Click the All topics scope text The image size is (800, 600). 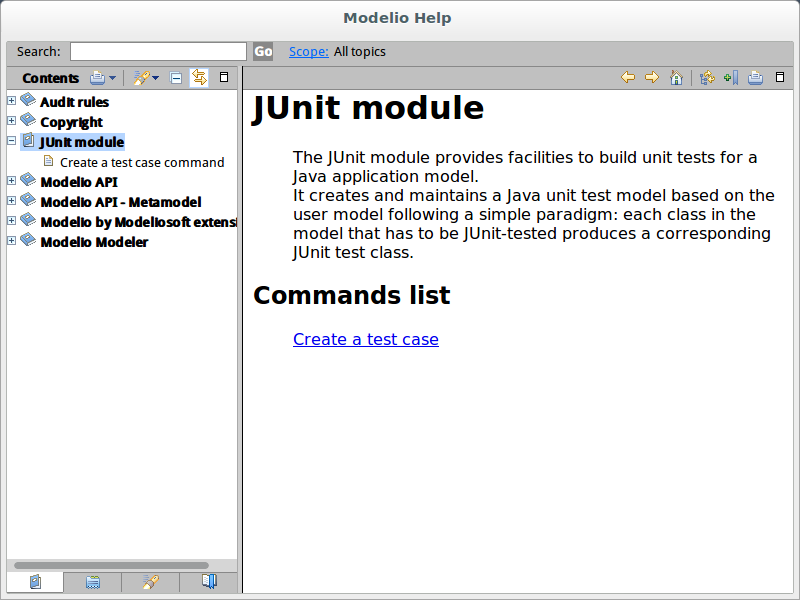(x=360, y=52)
